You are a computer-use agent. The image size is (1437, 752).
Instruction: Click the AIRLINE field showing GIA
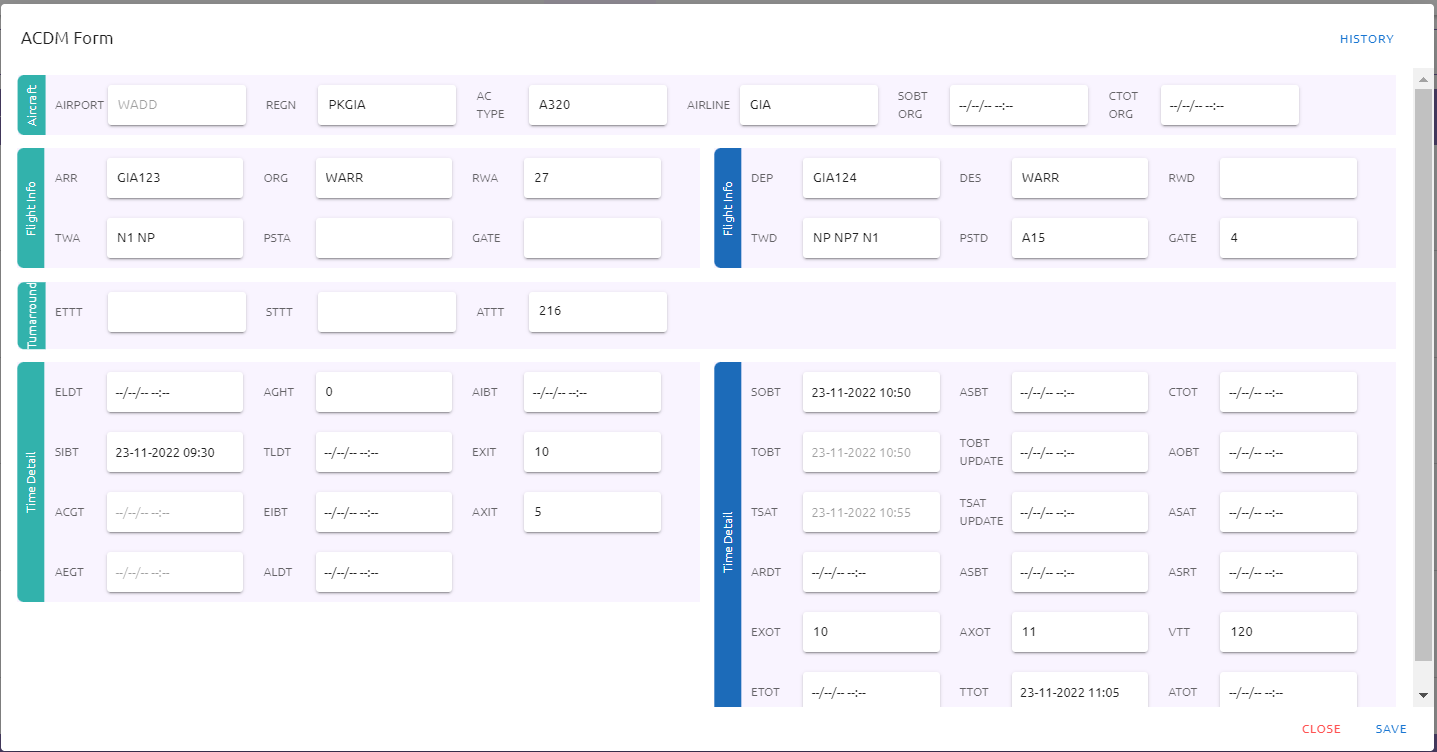tap(808, 104)
